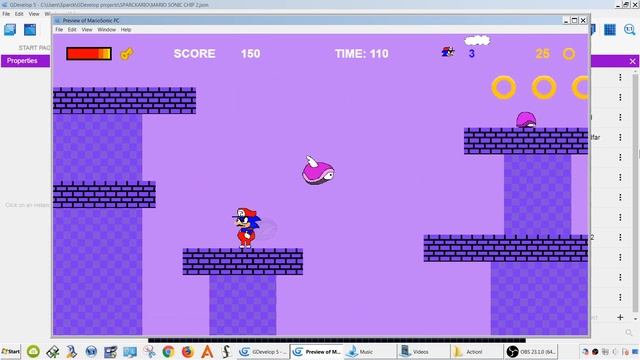Click the TIME: 110 text in game
Image resolution: width=640 pixels, height=360 pixels.
[362, 53]
